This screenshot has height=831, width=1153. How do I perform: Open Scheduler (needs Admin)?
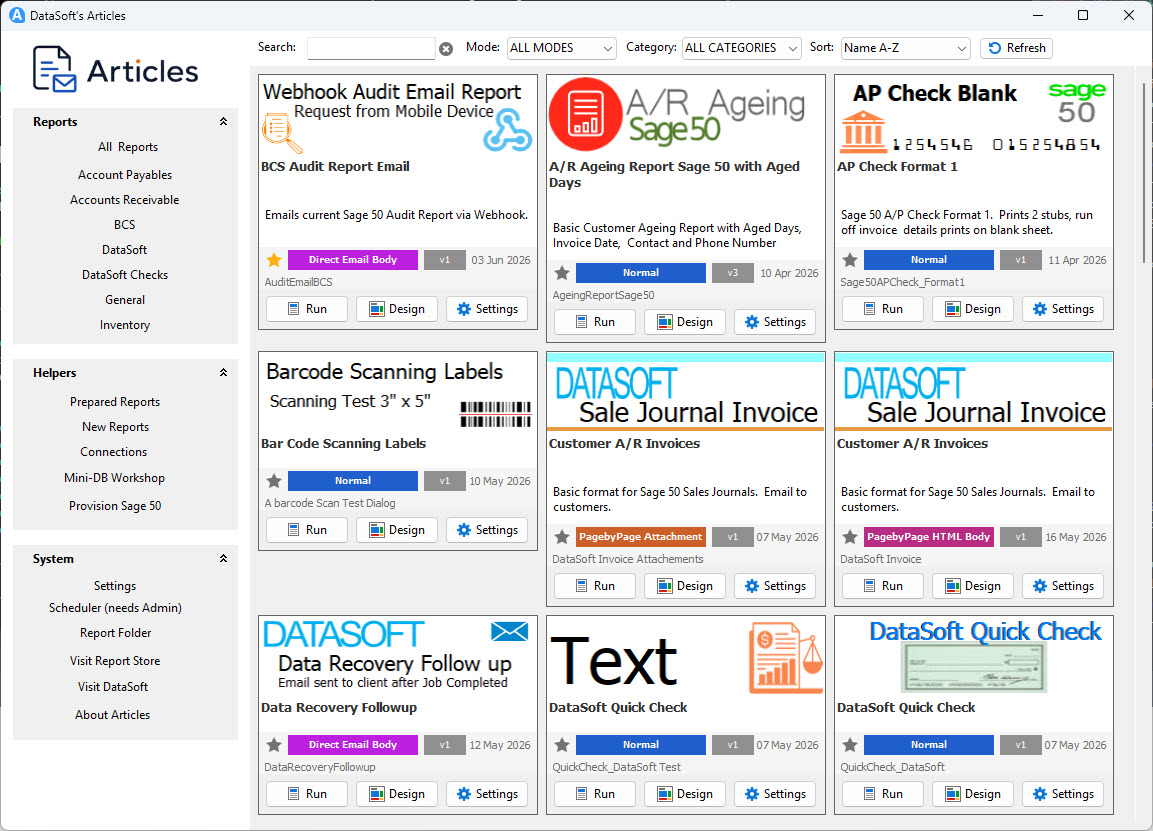[115, 608]
